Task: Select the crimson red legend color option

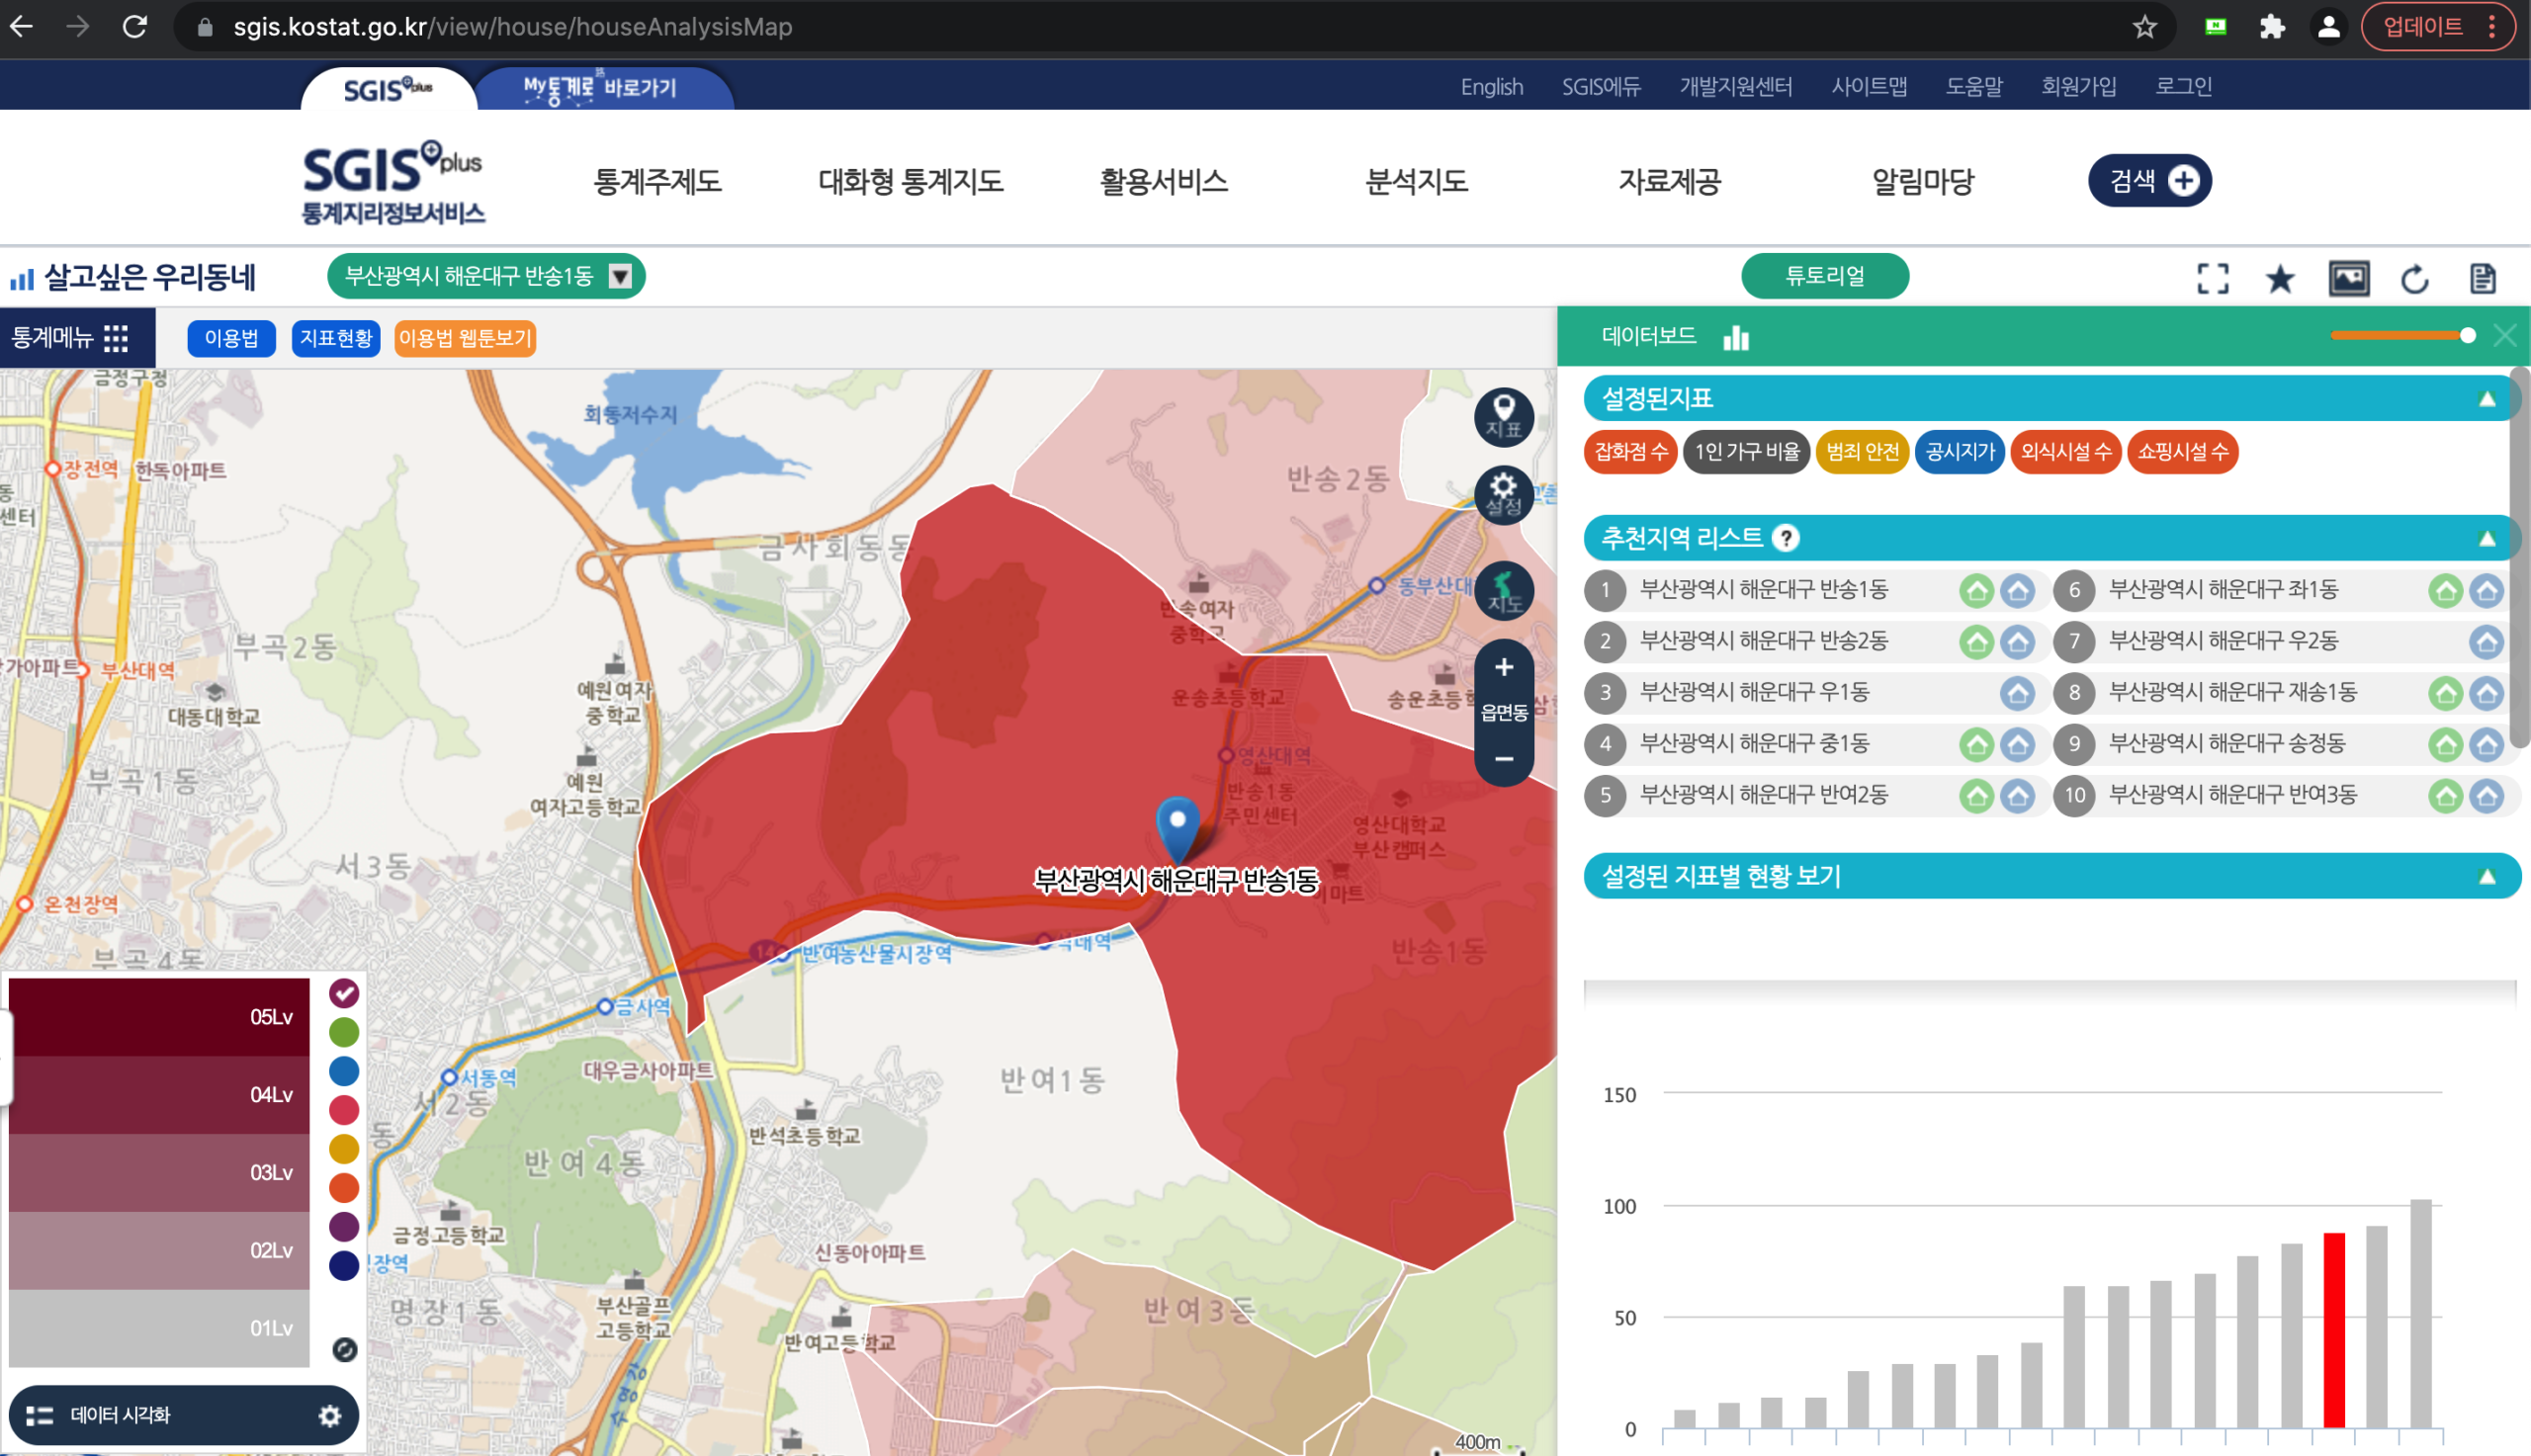Action: coord(344,1110)
